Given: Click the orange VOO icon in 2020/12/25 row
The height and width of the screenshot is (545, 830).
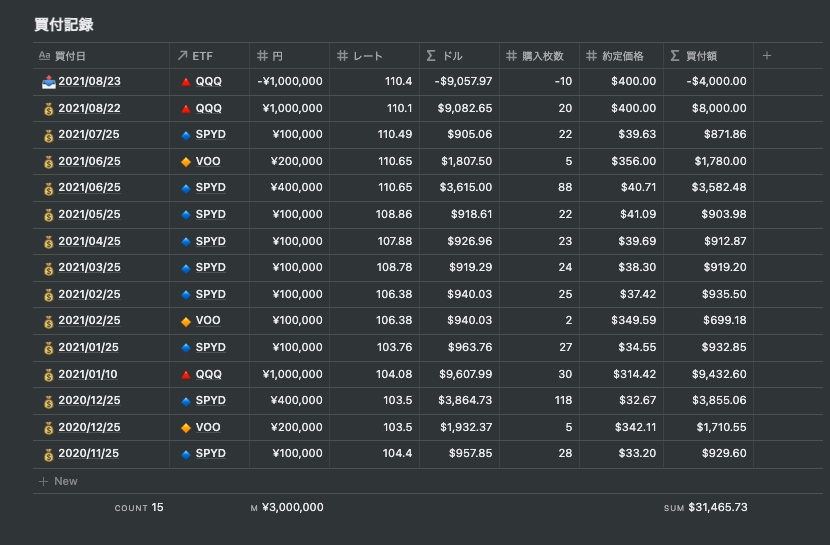Looking at the screenshot, I should [185, 427].
